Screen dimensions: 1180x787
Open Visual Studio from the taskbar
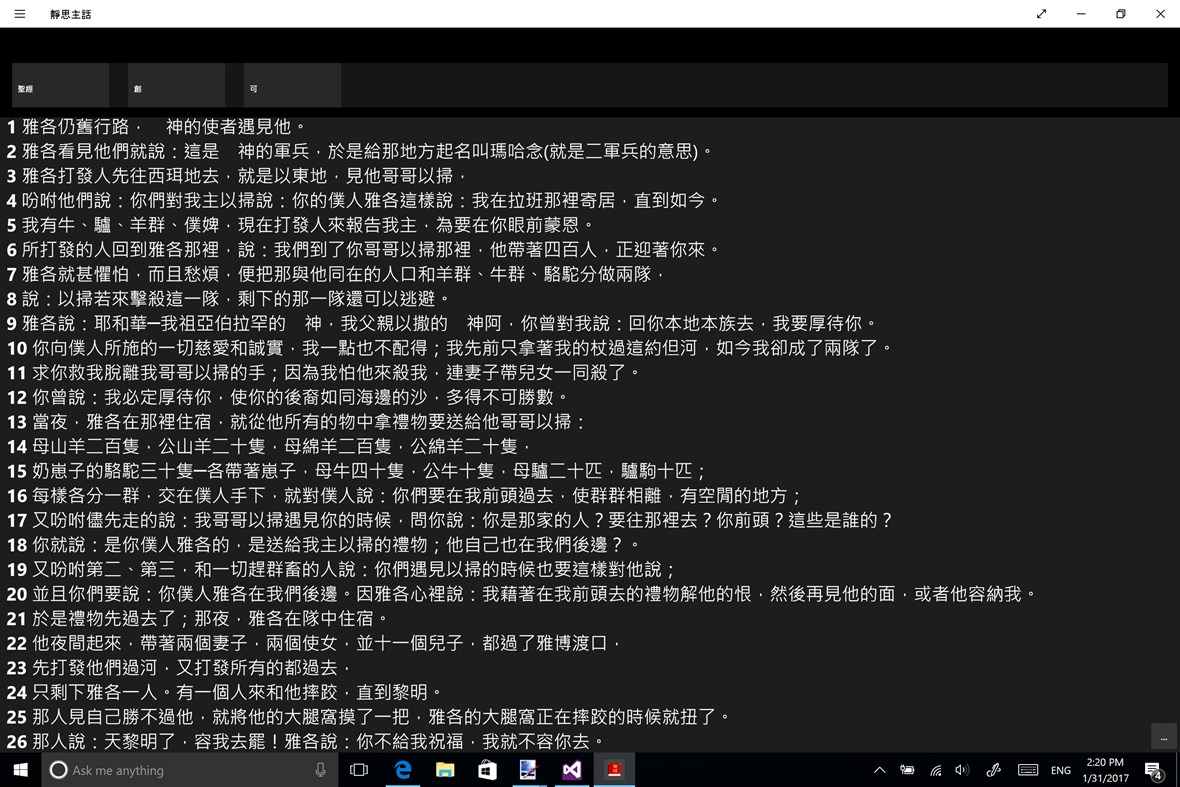point(572,770)
